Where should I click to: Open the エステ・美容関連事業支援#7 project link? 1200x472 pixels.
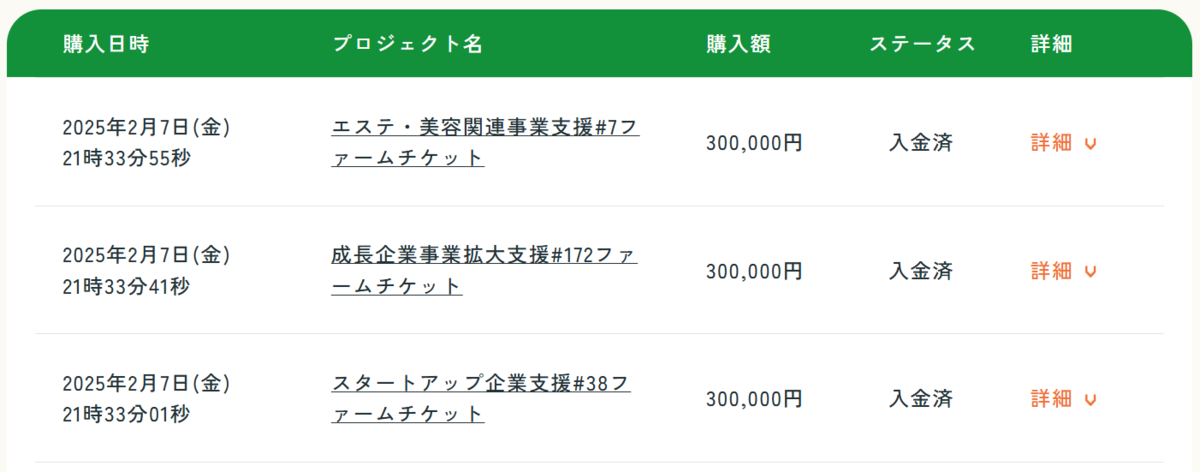click(485, 143)
